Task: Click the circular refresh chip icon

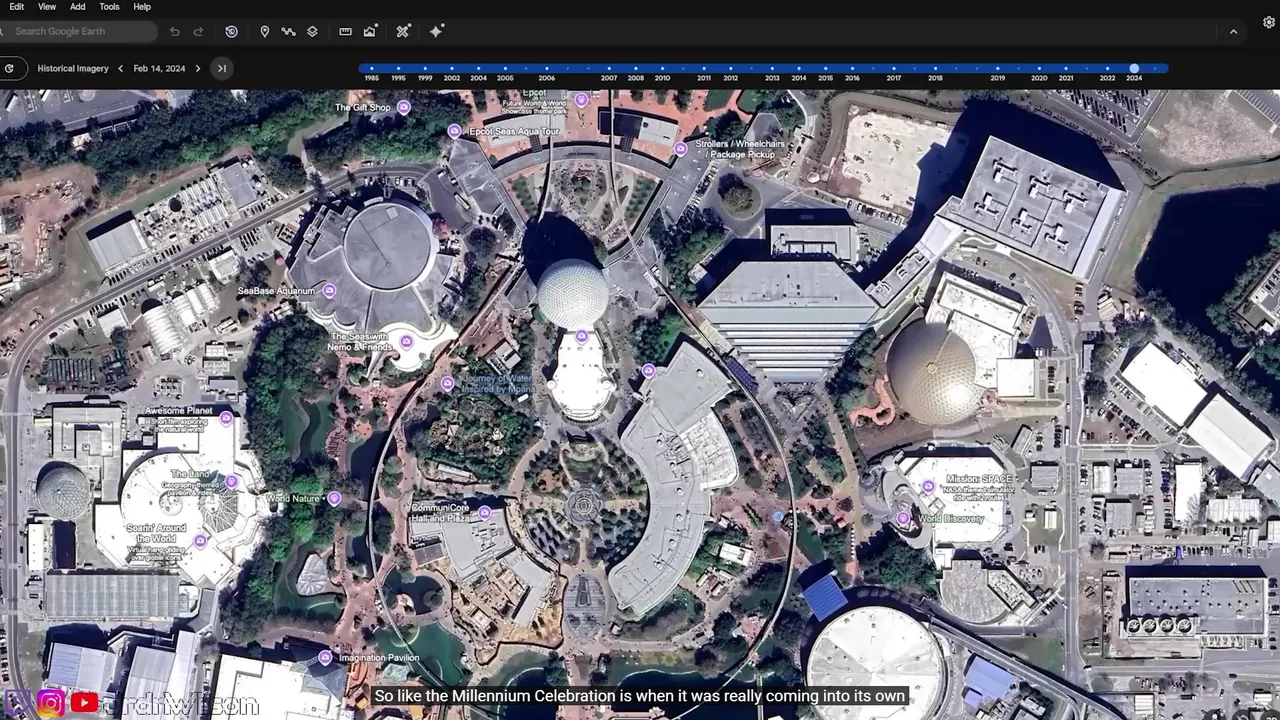Action: pyautogui.click(x=9, y=68)
